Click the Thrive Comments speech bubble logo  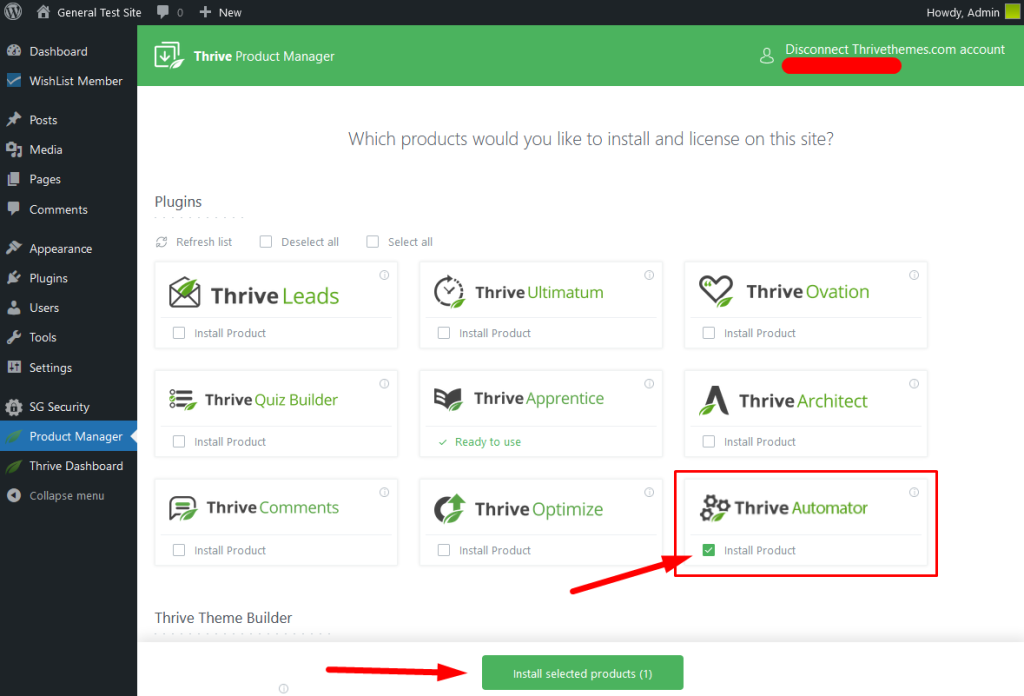pyautogui.click(x=184, y=508)
